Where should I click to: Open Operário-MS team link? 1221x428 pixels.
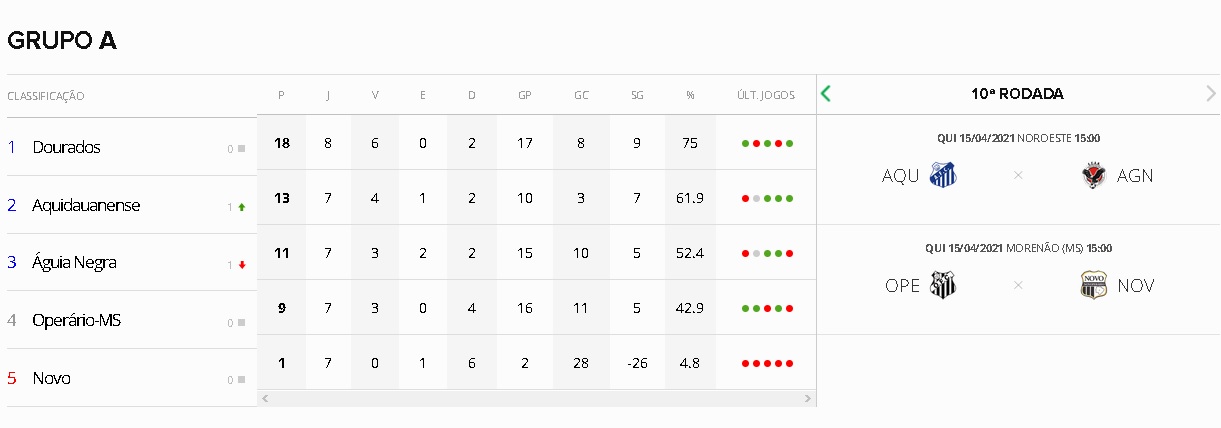[77, 320]
